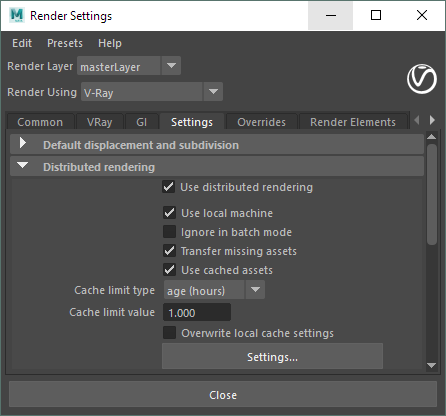Open the Render Using V-Ray dropdown
Screen dimensions: 446x416
point(152,92)
